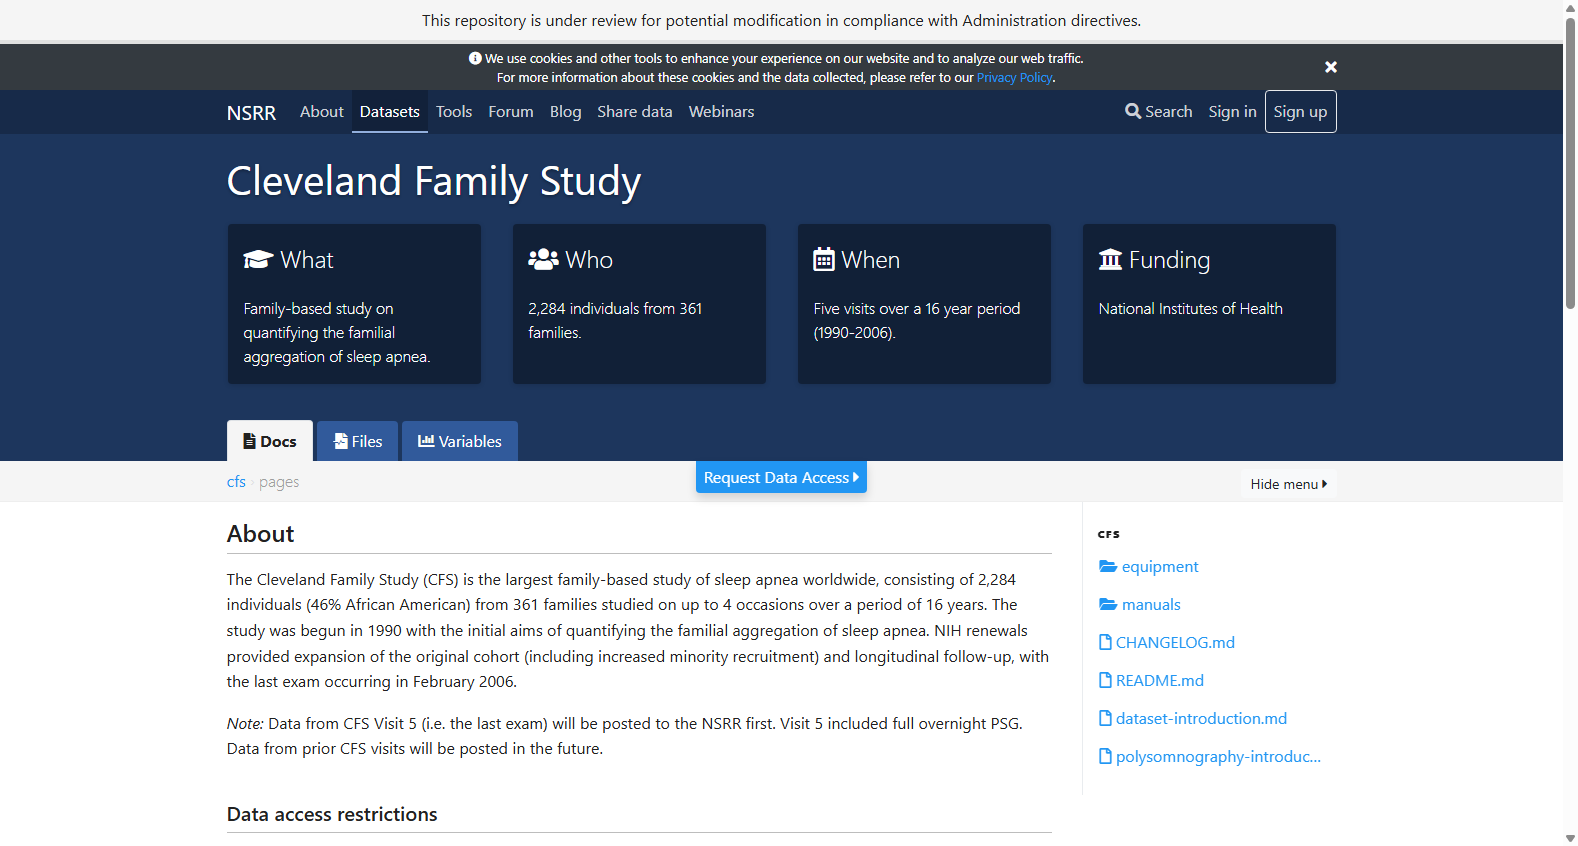
Task: Click the Data access restrictions heading
Action: coord(332,814)
